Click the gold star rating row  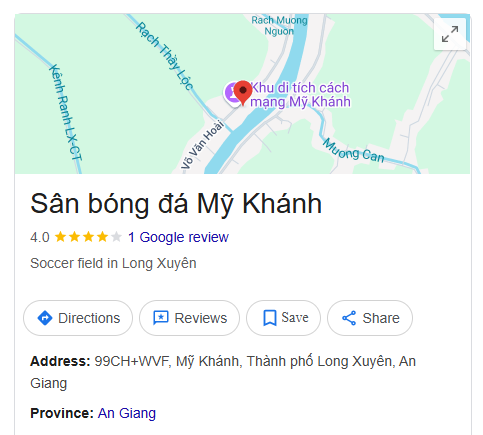88,237
